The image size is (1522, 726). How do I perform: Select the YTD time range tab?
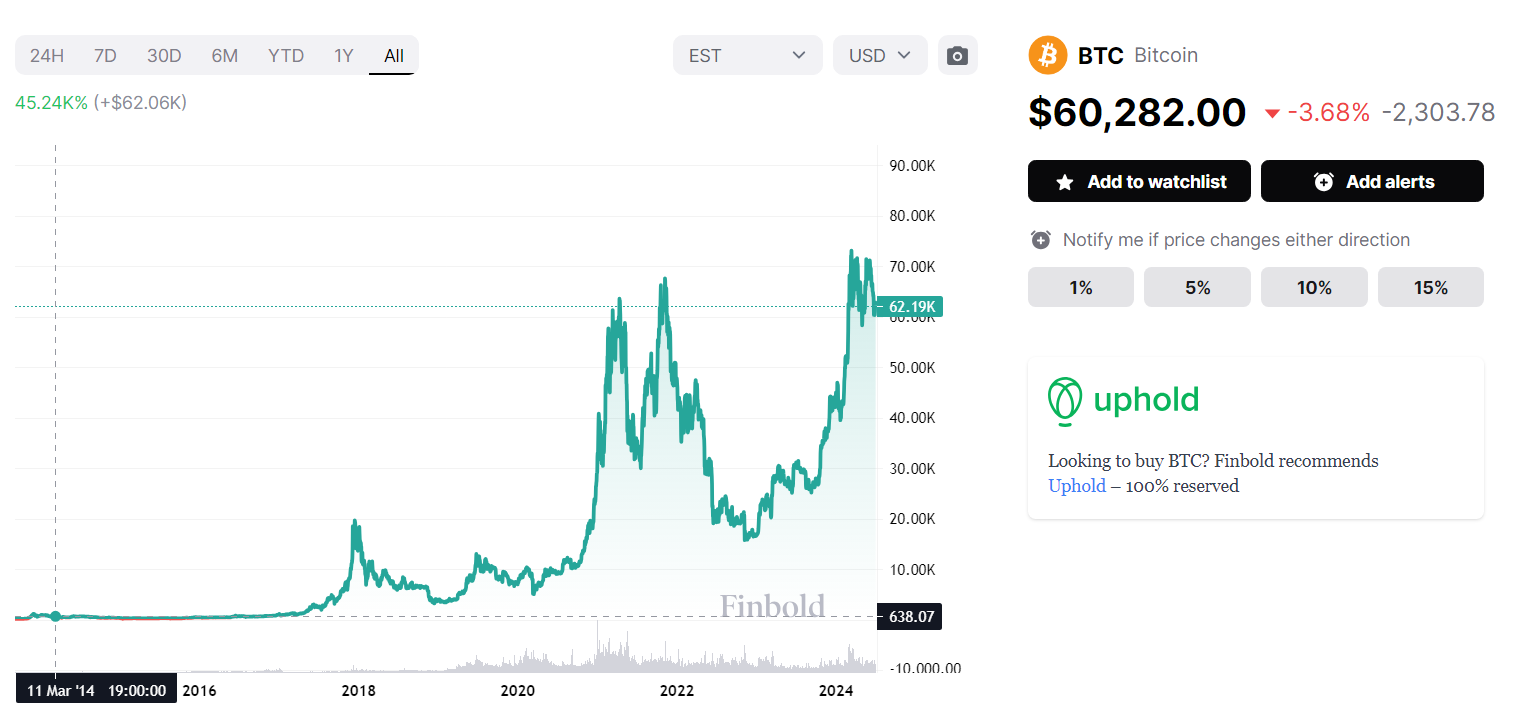(286, 55)
